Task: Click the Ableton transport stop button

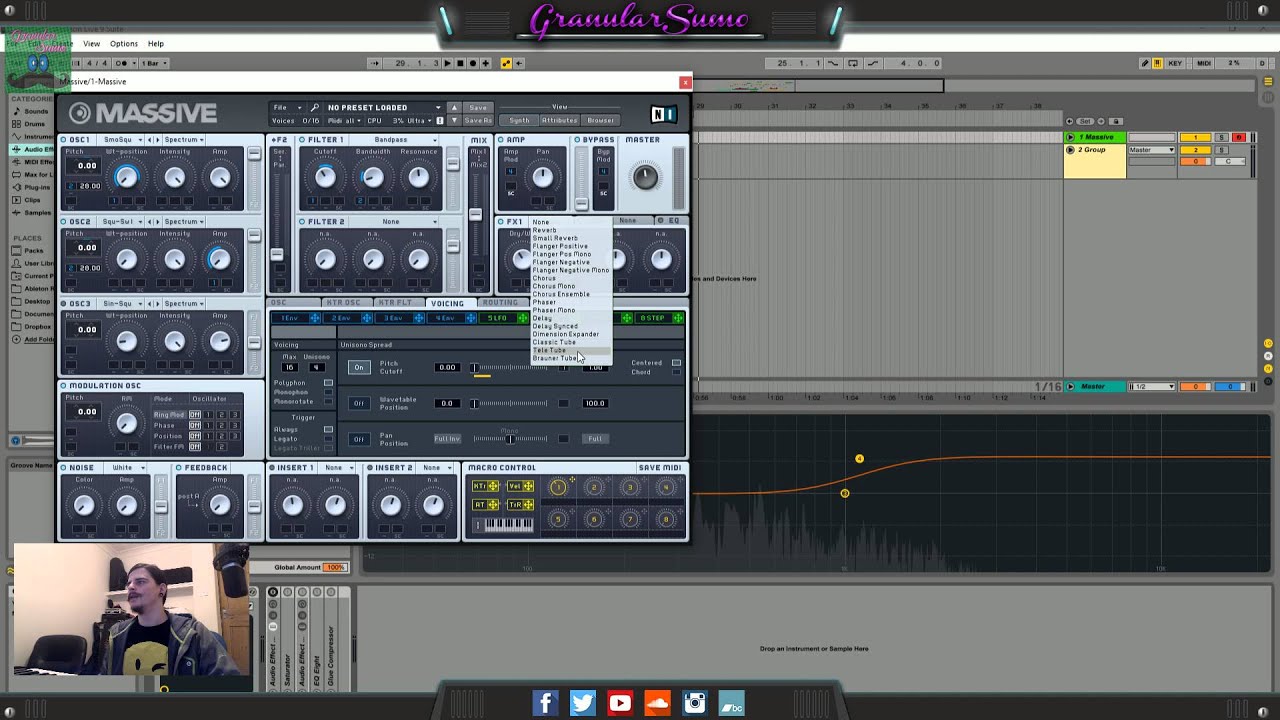Action: click(x=460, y=63)
